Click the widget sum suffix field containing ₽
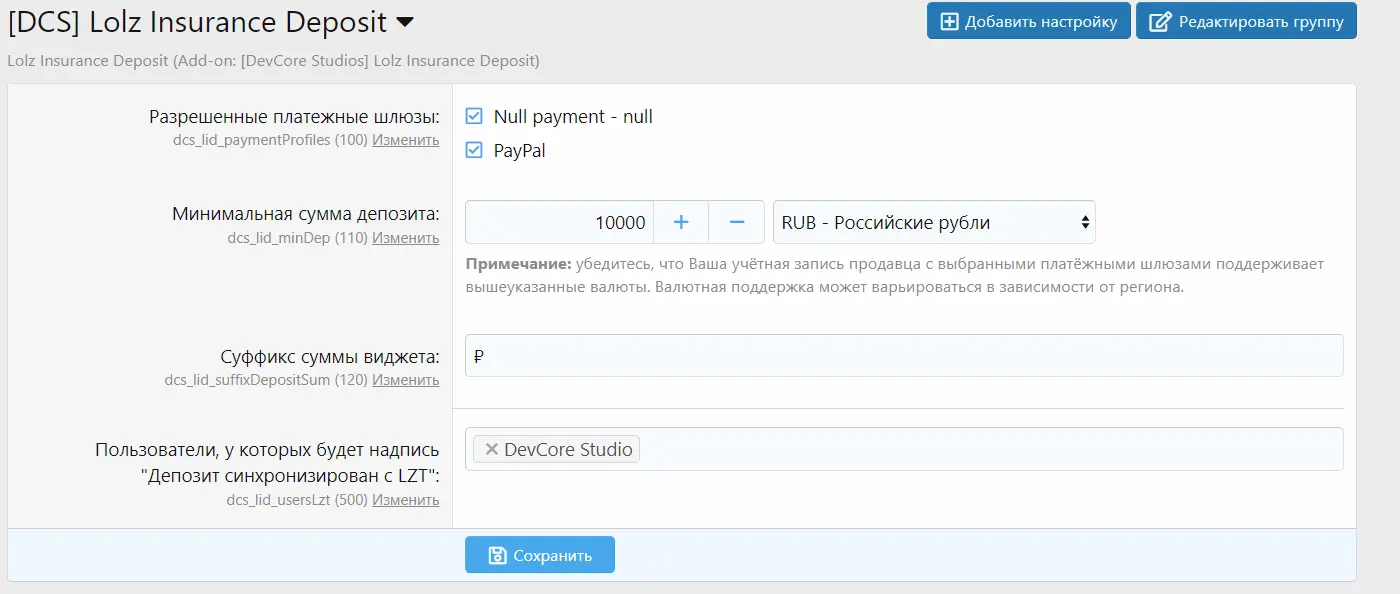This screenshot has height=594, width=1400. coord(904,356)
